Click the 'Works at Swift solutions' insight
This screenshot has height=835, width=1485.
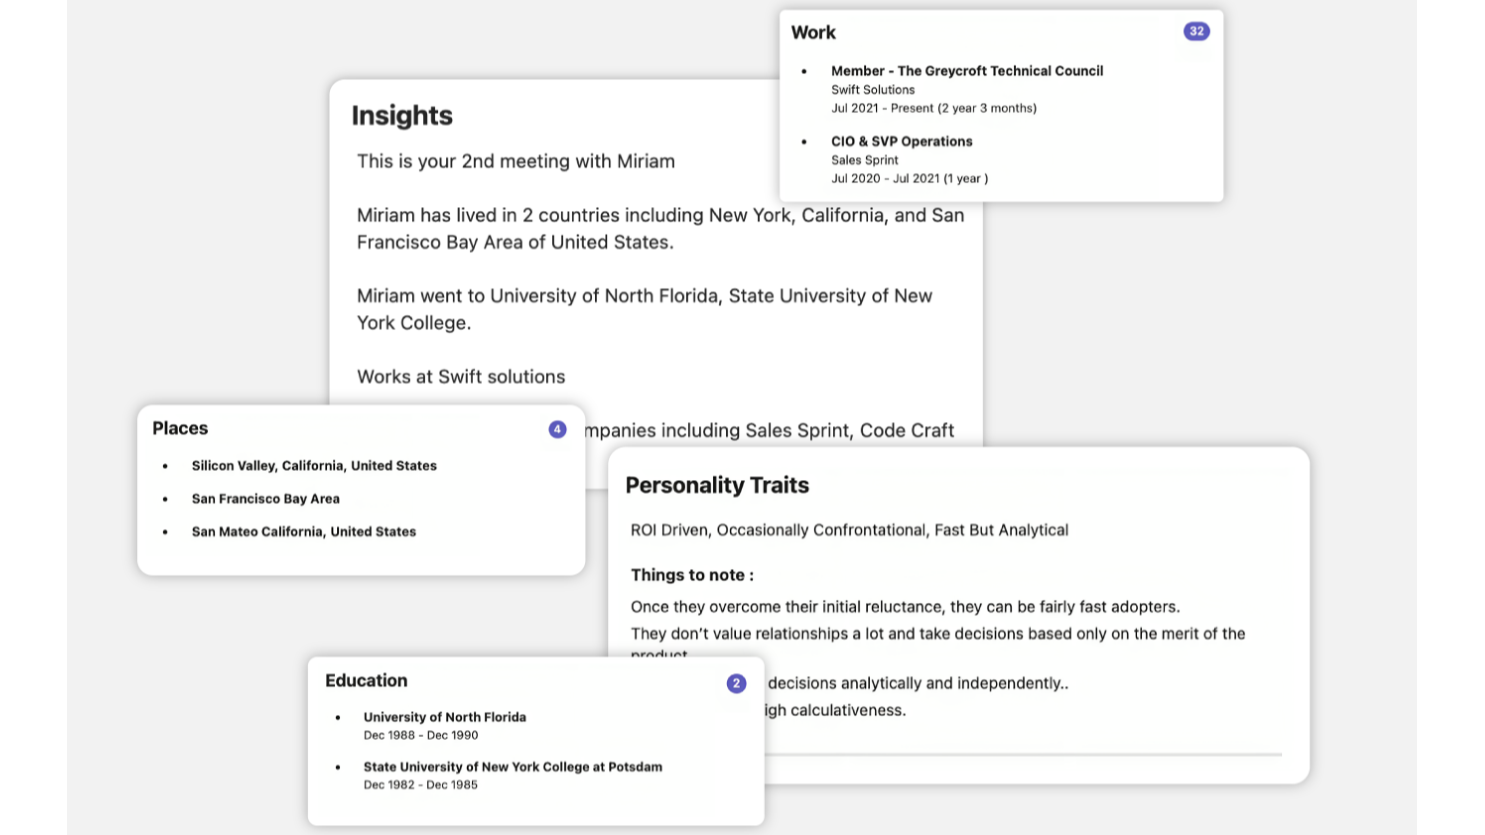461,377
